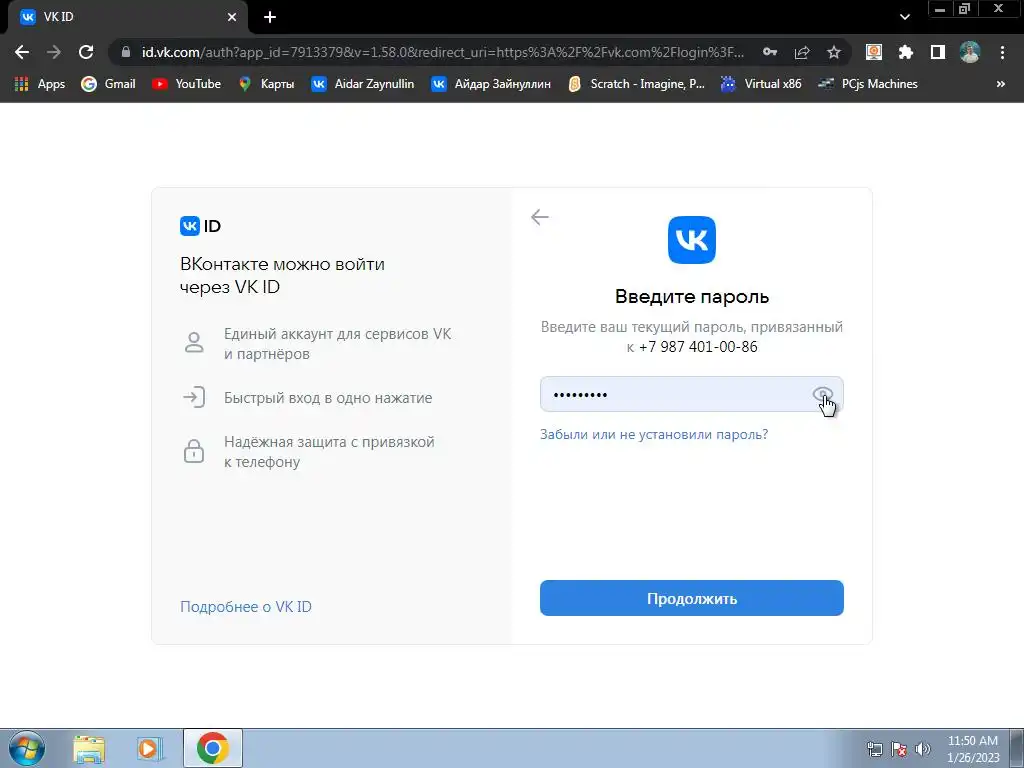View site info via the lock icon
The height and width of the screenshot is (768, 1024).
[x=126, y=52]
